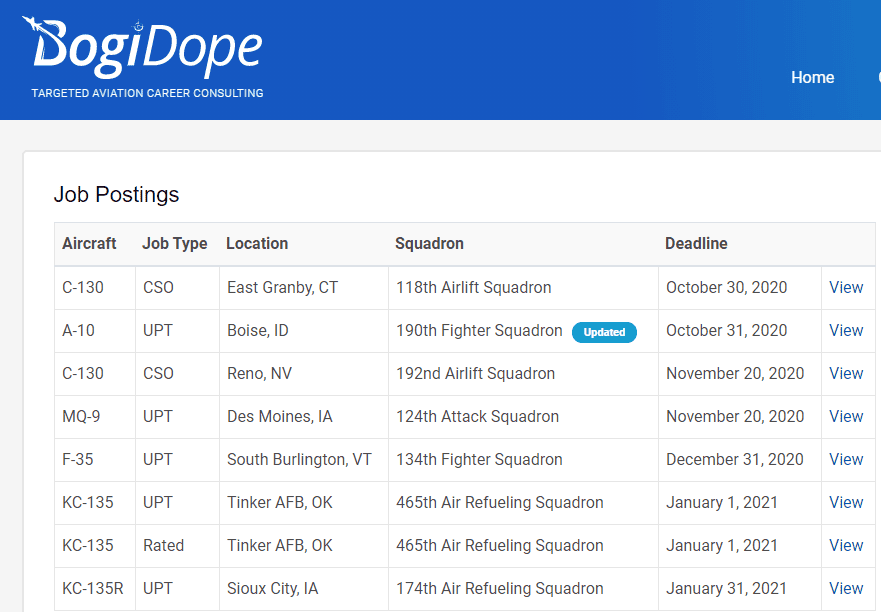
Task: Click the Job Type column header
Action: click(175, 243)
